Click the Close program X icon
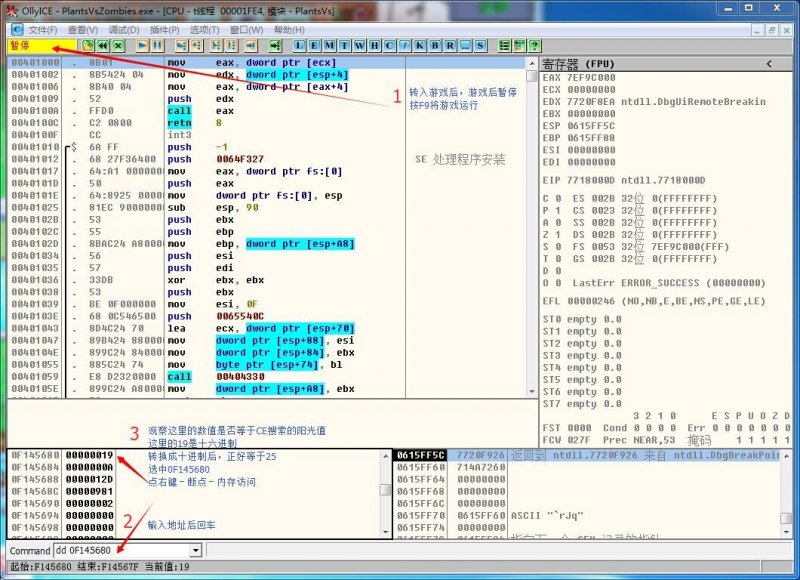This screenshot has width=800, height=580. [x=118, y=46]
